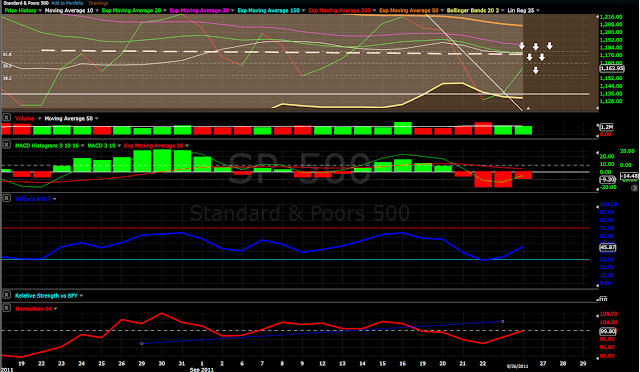Remove the Wilder's RSI 7 panel

tap(7, 198)
